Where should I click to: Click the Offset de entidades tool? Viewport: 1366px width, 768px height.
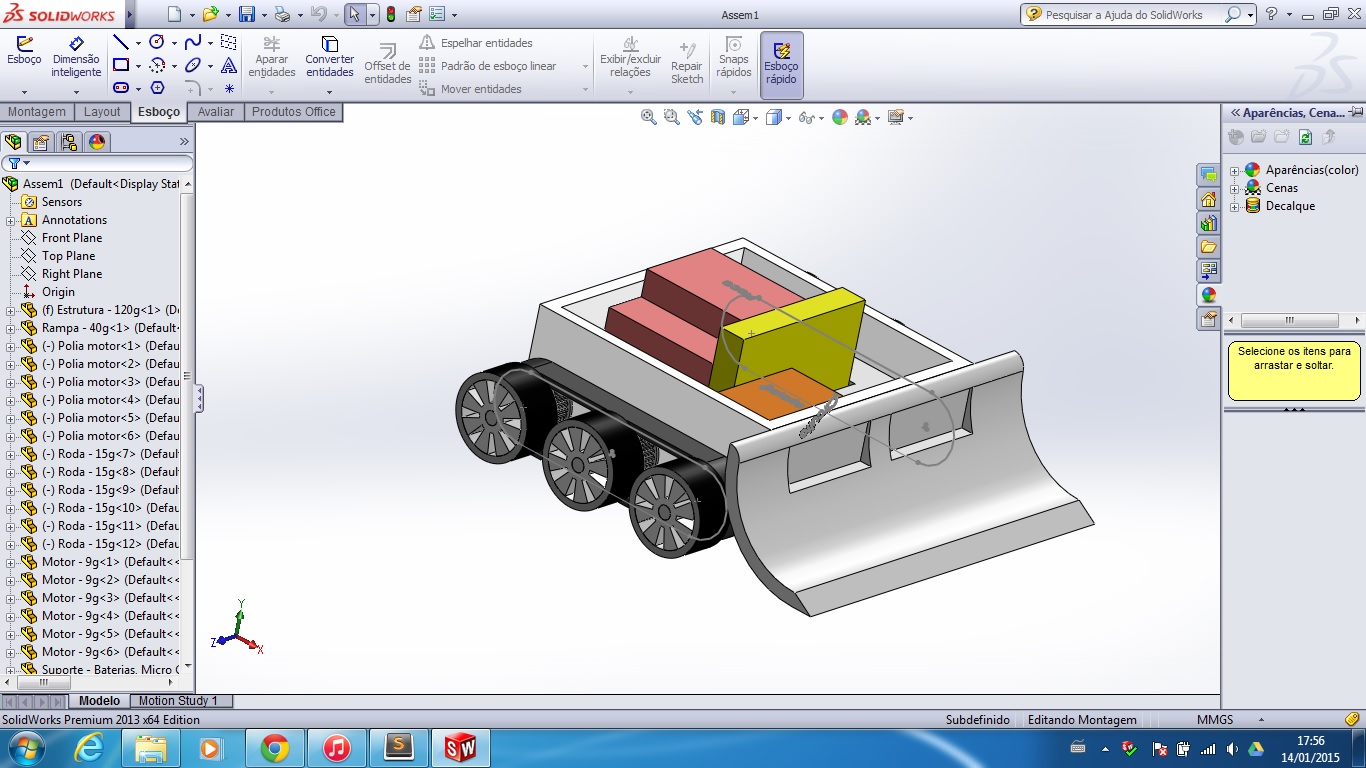[x=387, y=64]
